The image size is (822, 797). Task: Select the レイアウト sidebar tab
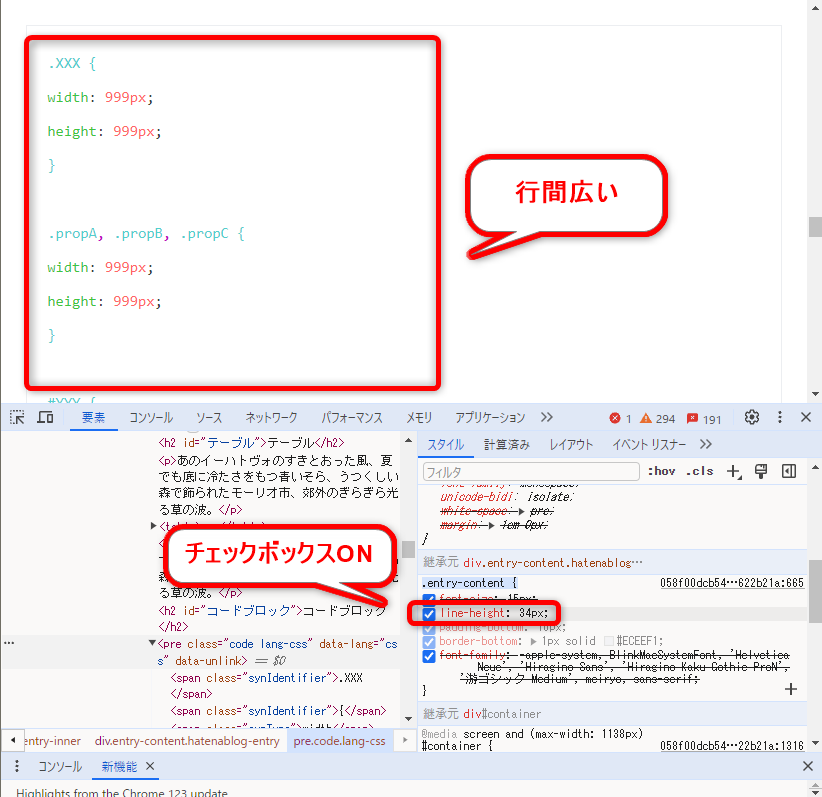(571, 445)
